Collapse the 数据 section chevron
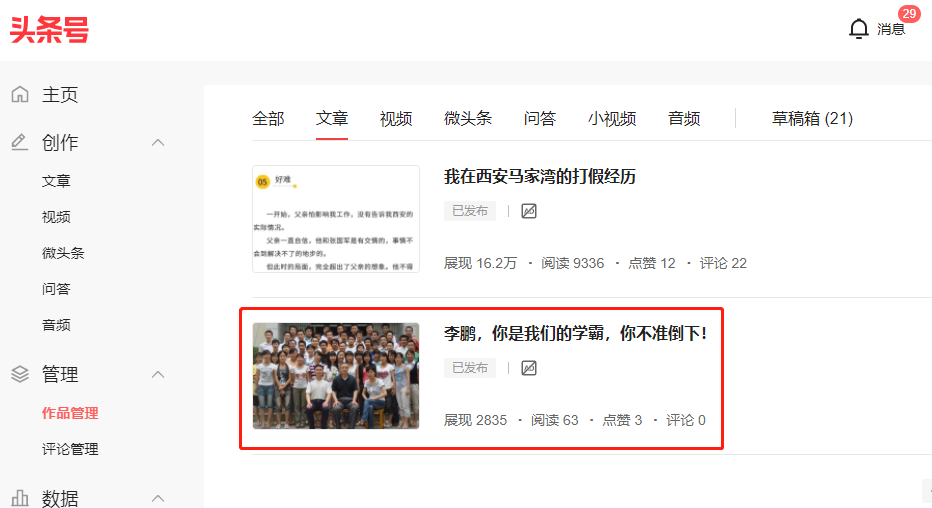 [158, 498]
